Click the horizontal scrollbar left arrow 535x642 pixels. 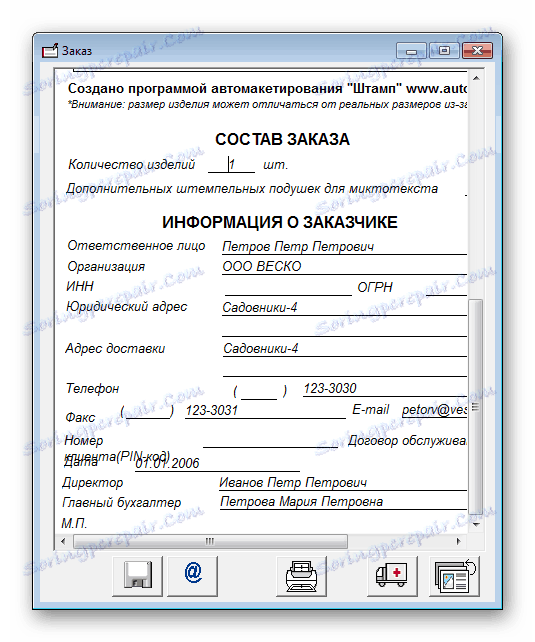63,541
